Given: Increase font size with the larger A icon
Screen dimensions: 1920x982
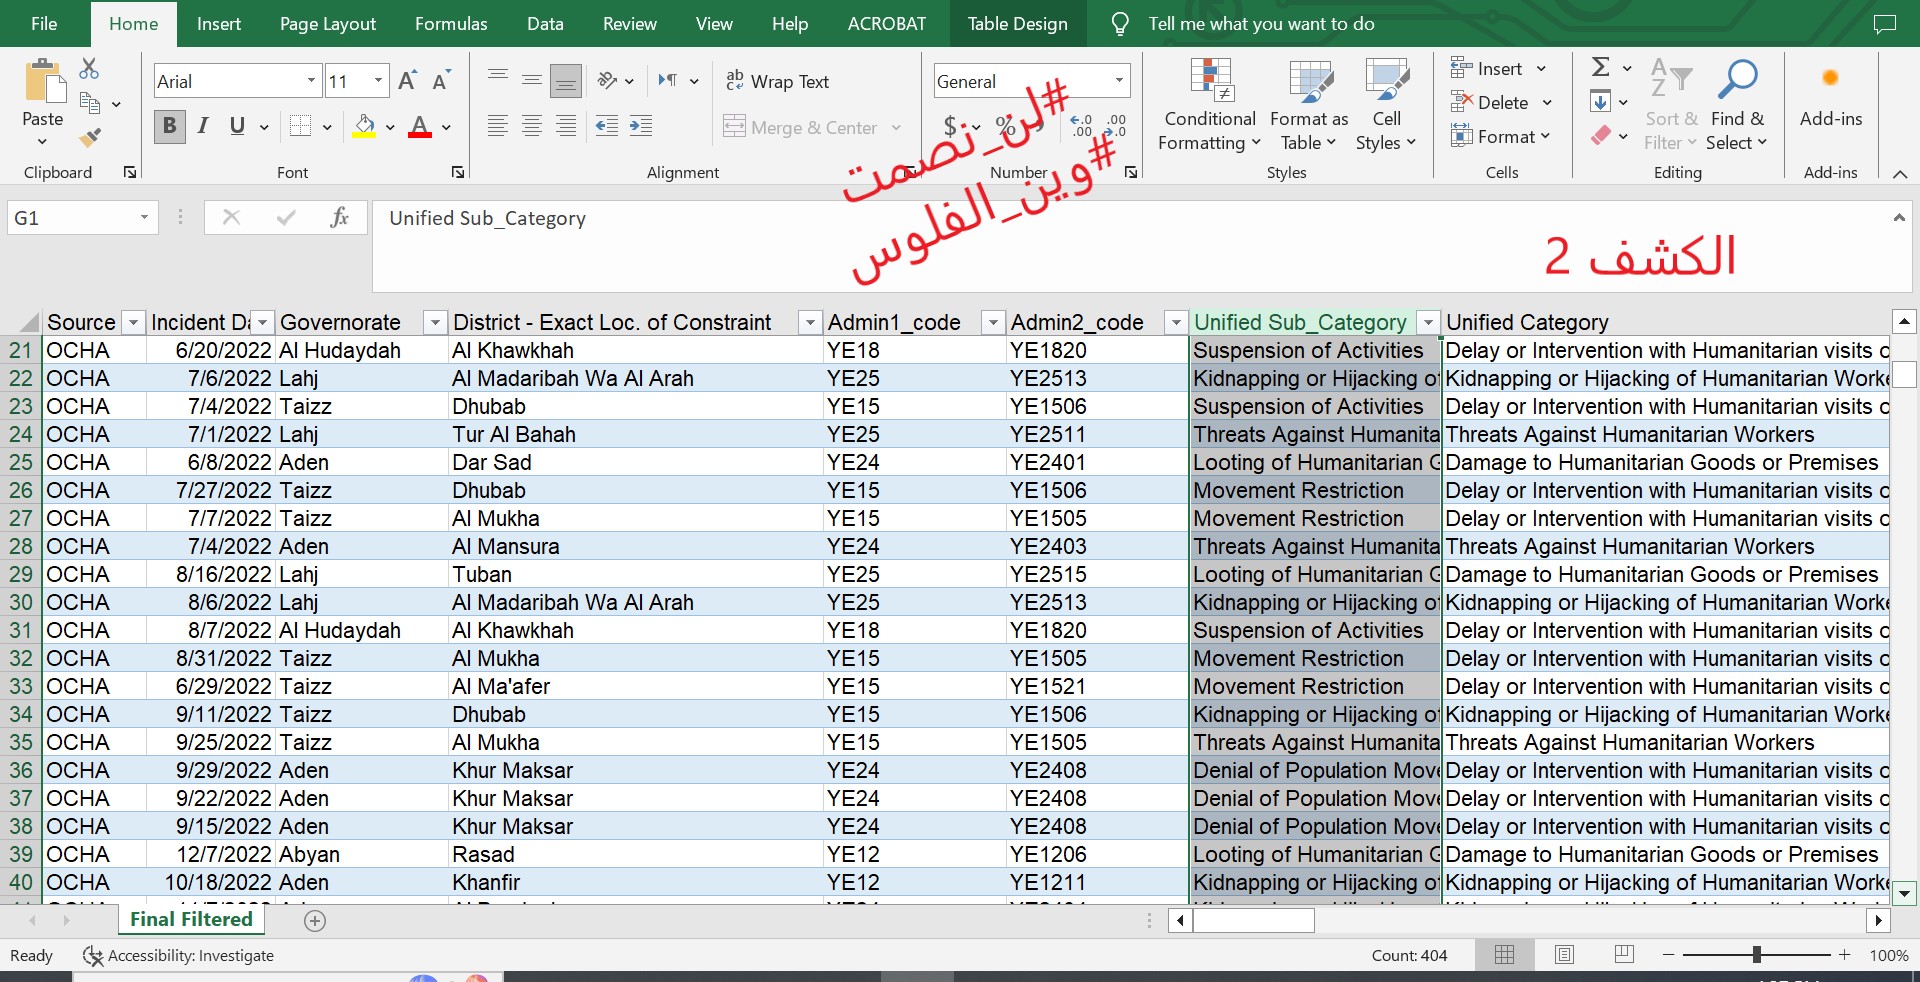Looking at the screenshot, I should pyautogui.click(x=407, y=81).
